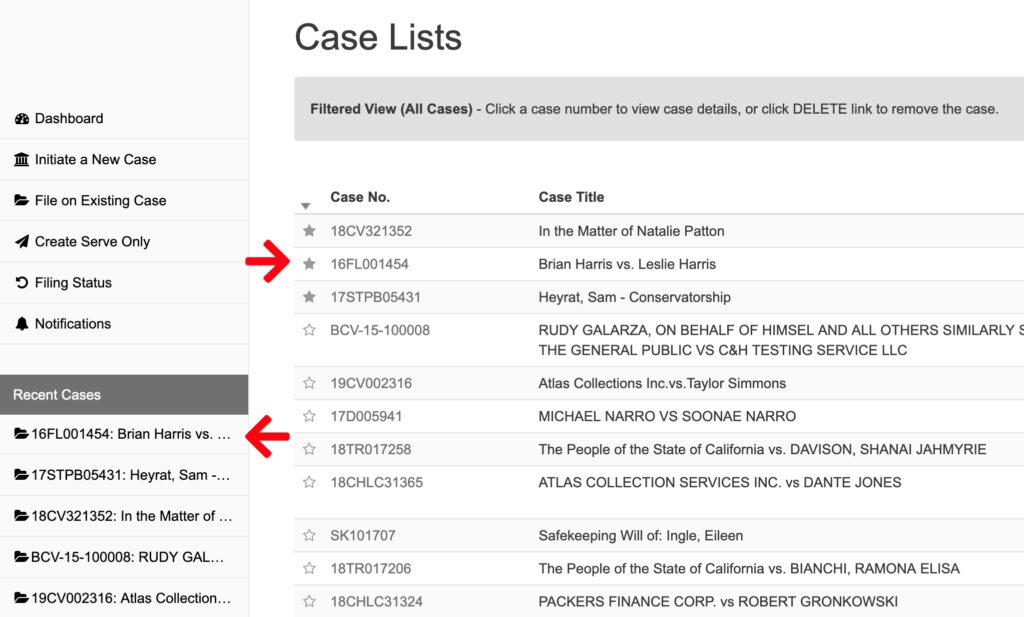
Task: Star the SK101707 Safekeeping Will case
Action: click(x=308, y=535)
